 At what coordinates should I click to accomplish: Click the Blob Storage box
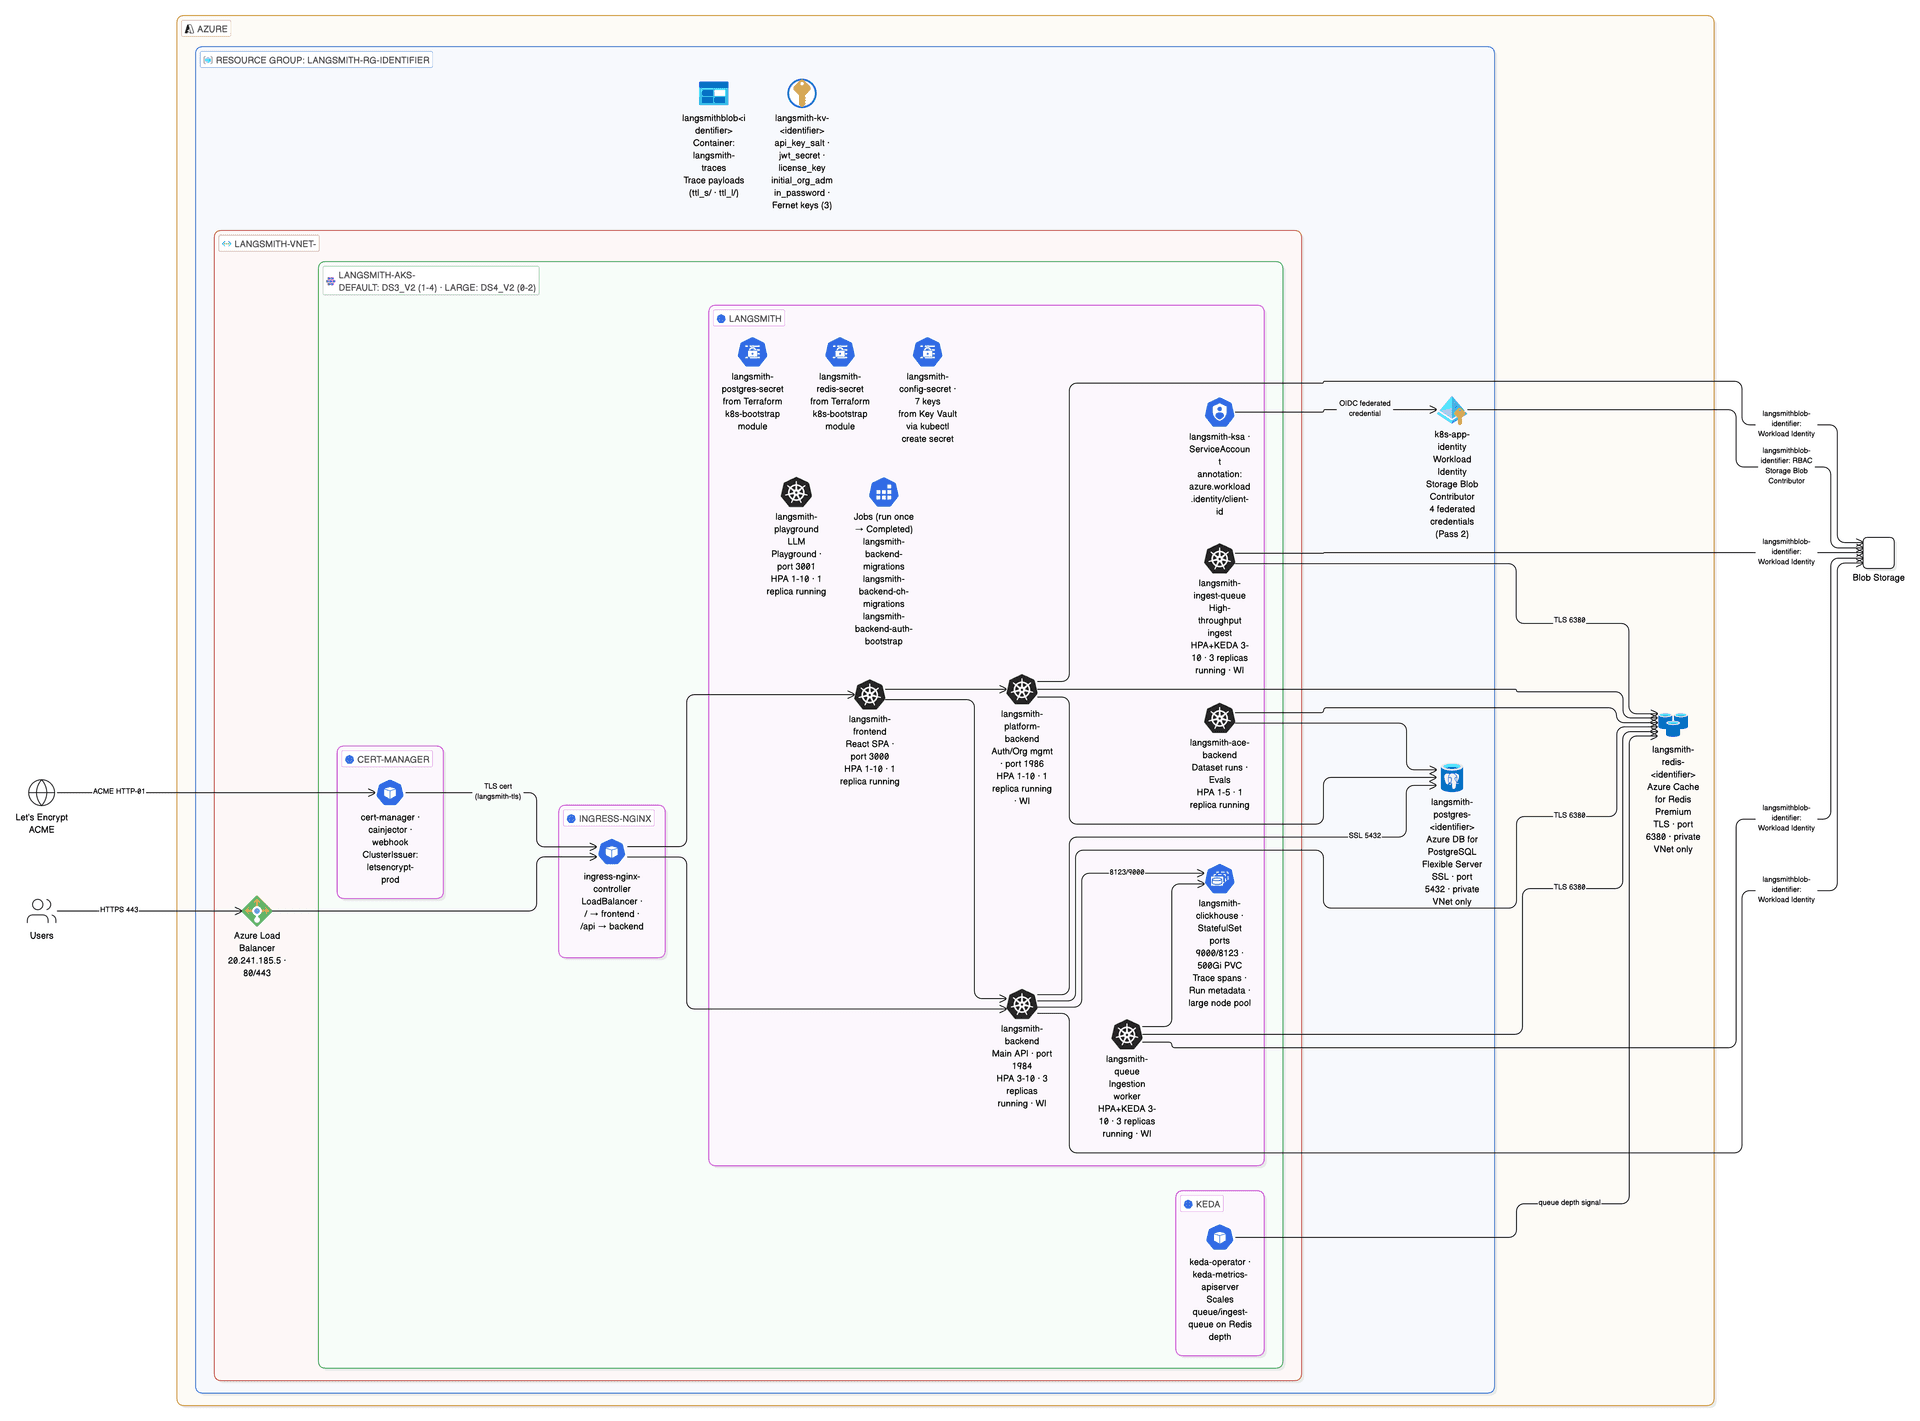(1878, 552)
